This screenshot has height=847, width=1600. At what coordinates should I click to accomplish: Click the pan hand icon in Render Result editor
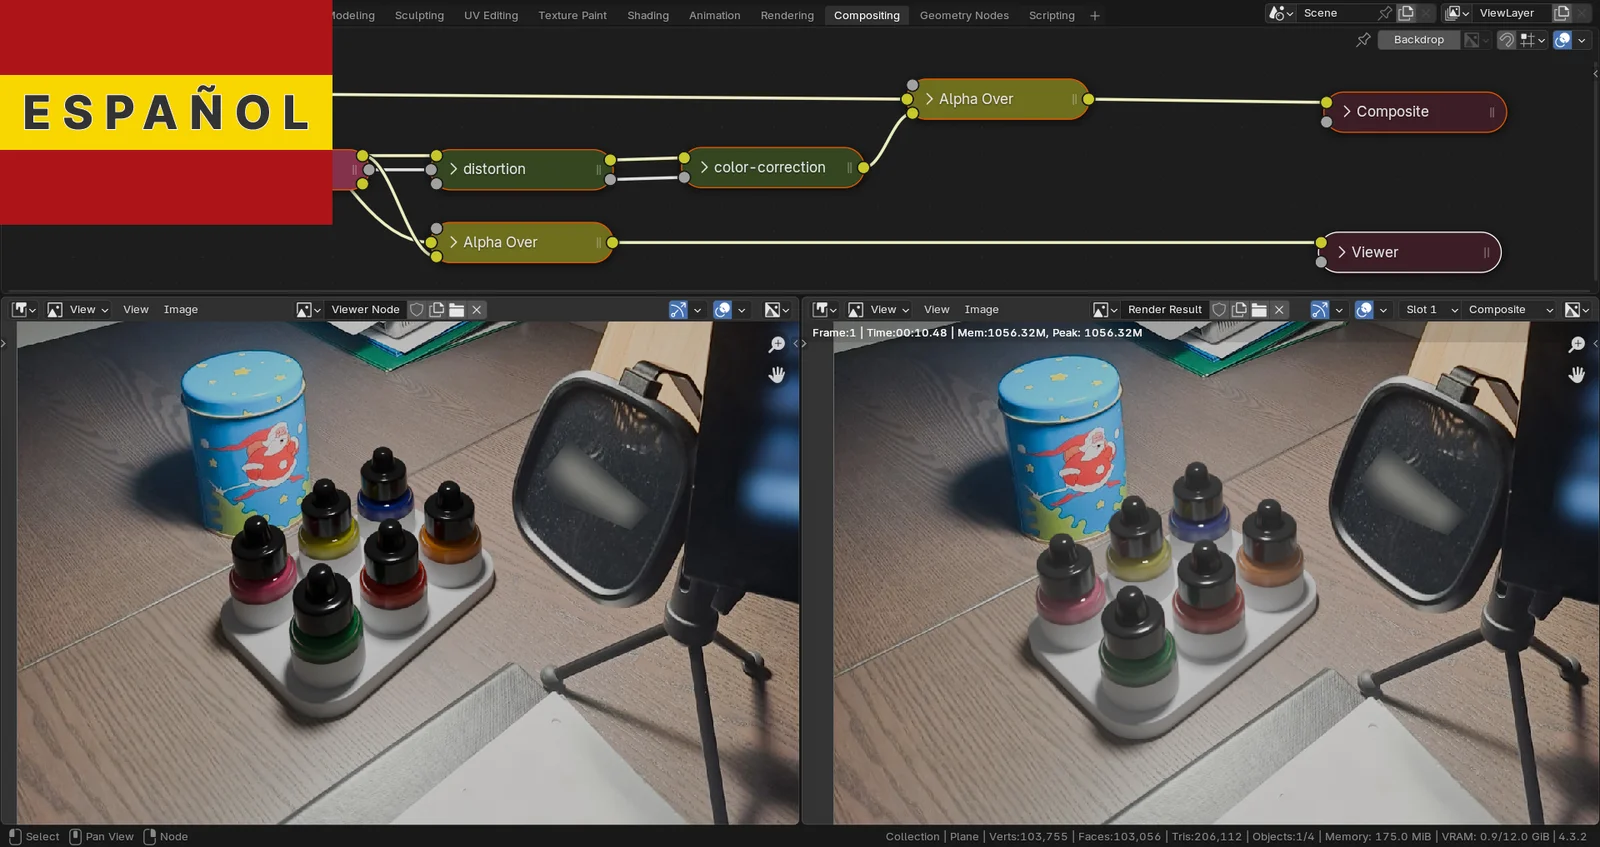(x=1577, y=375)
